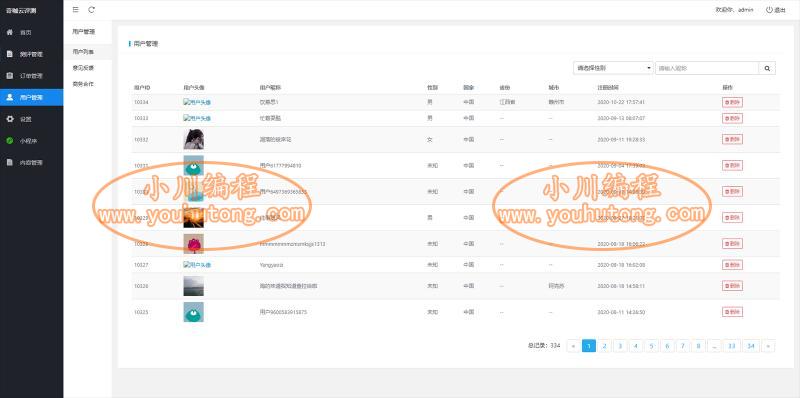Open the 内容管理 document icon
Image resolution: width=800 pixels, height=398 pixels.
(9, 162)
